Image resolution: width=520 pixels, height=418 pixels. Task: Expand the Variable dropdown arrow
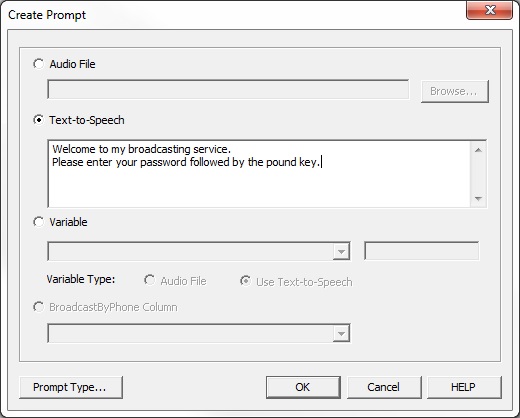coord(341,251)
